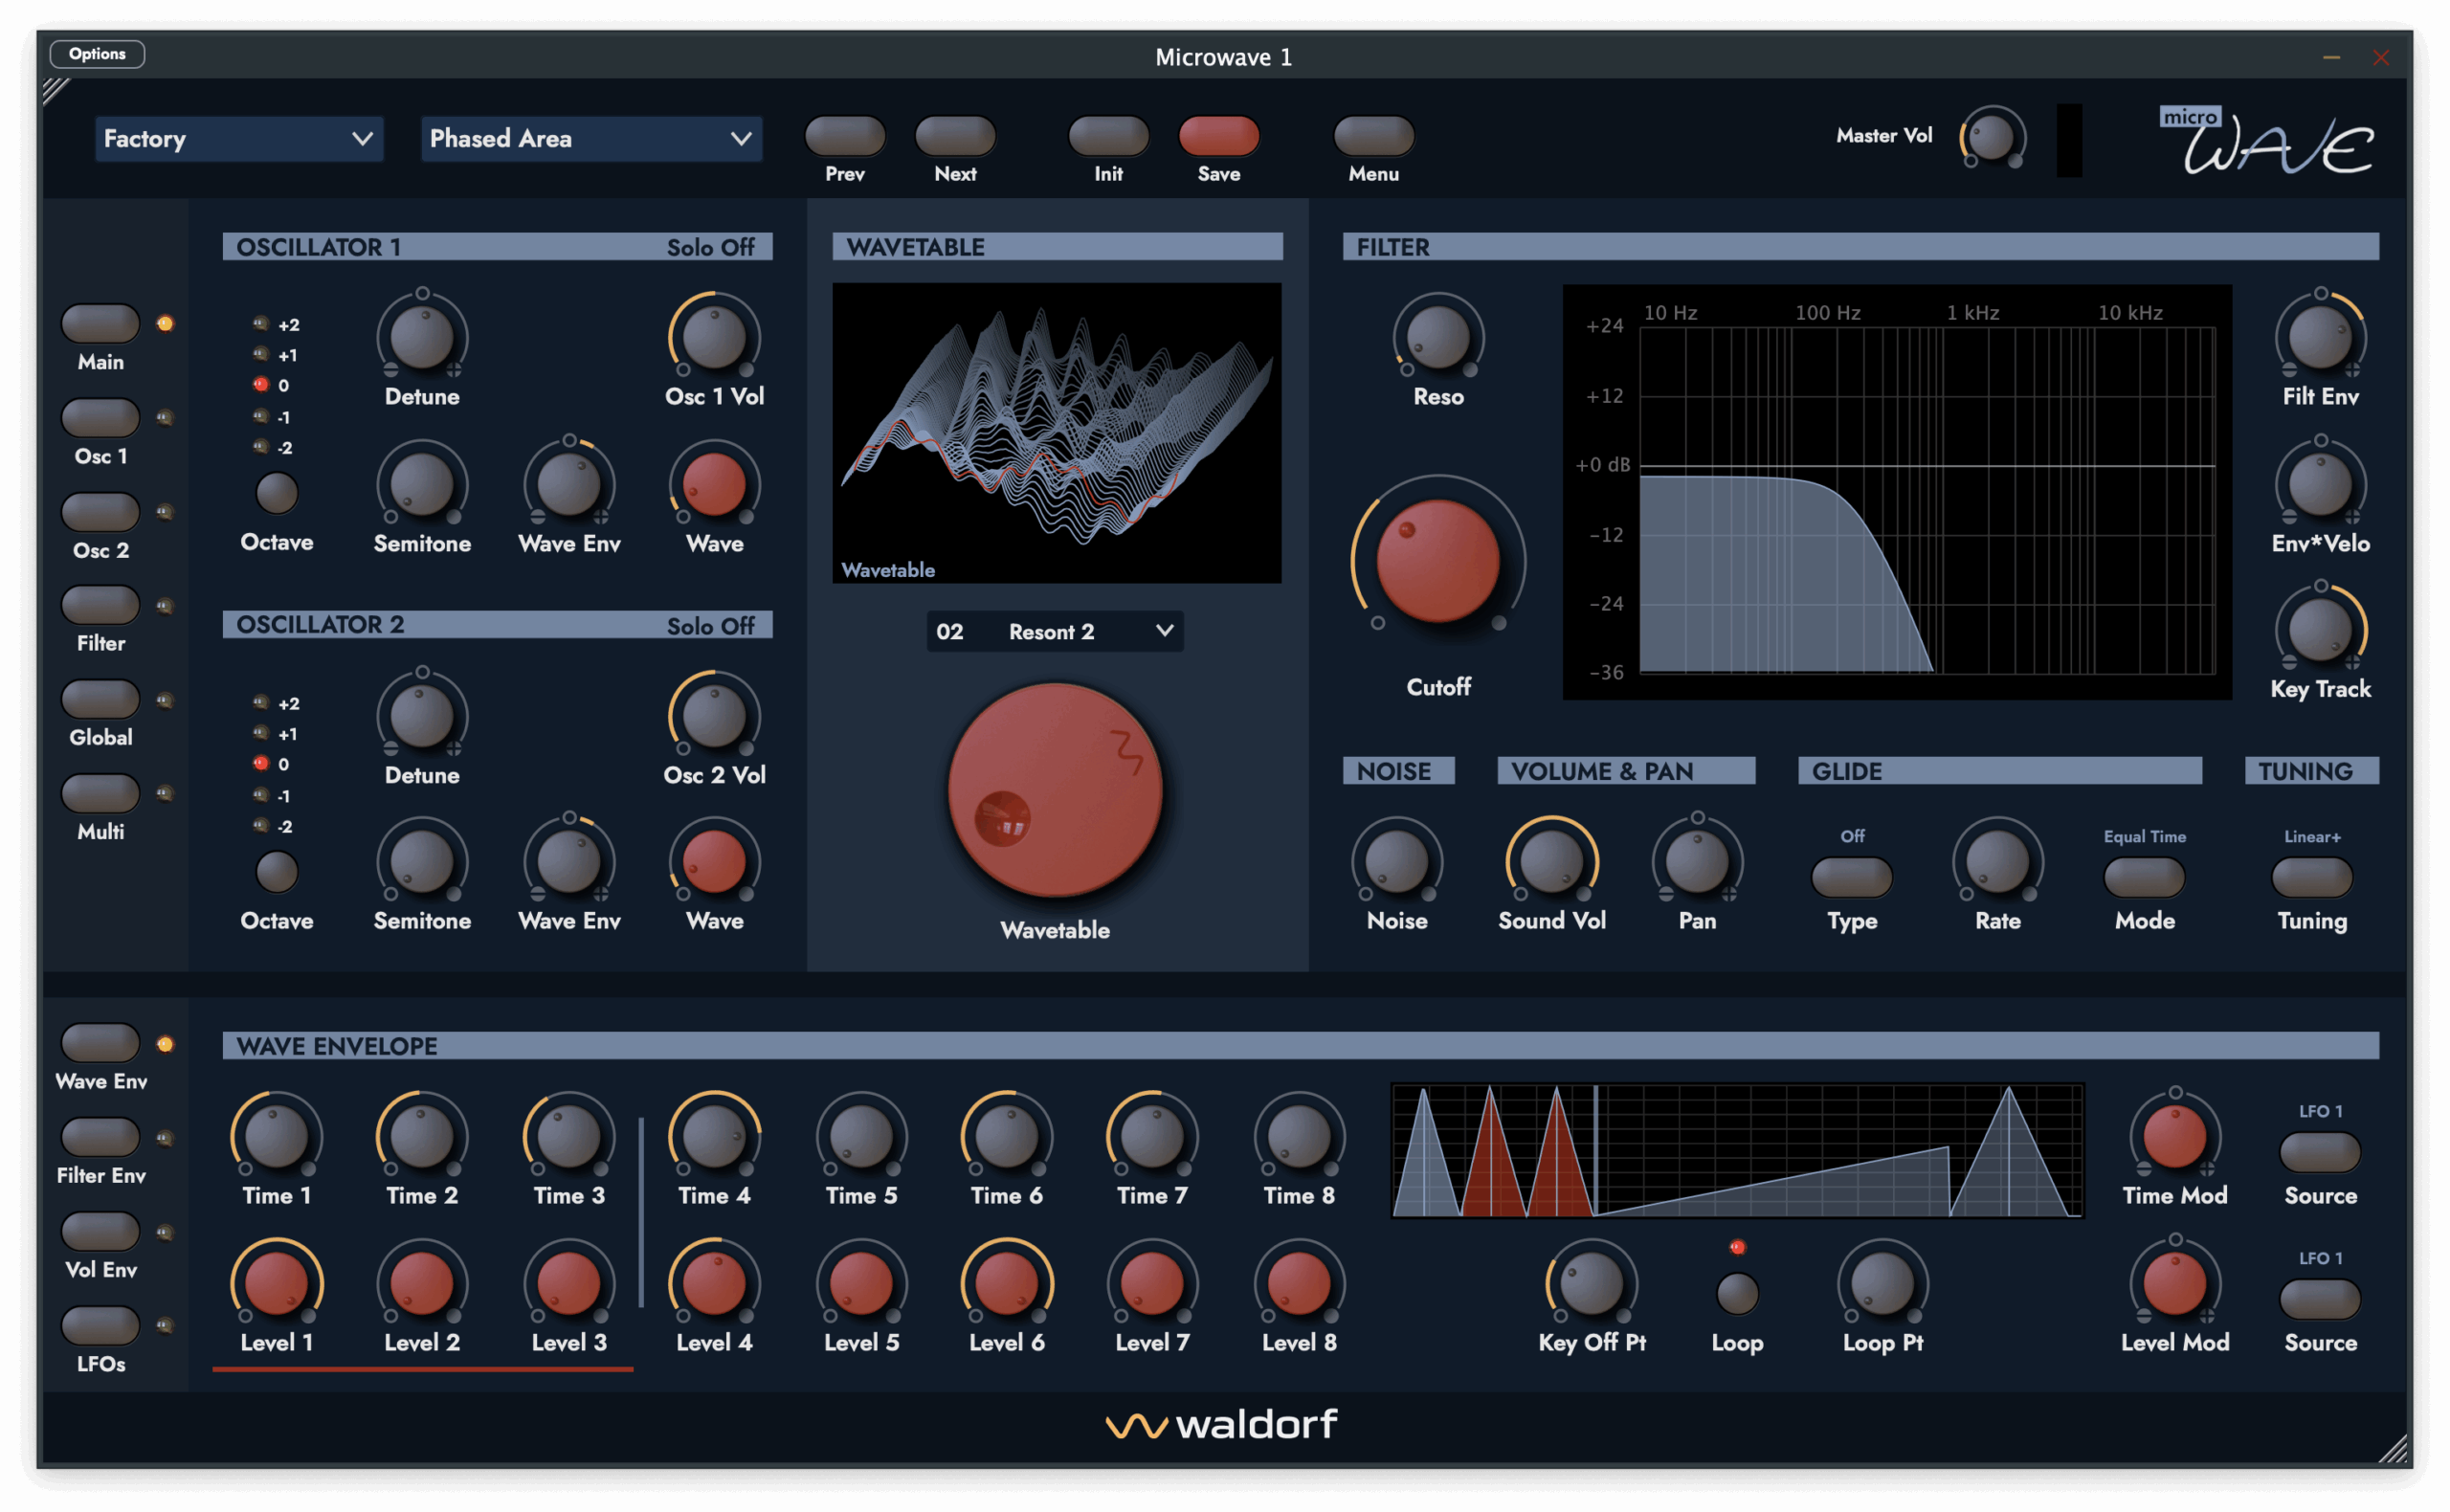This screenshot has height=1512, width=2450.
Task: Toggle the Glide Type button
Action: (x=1852, y=877)
